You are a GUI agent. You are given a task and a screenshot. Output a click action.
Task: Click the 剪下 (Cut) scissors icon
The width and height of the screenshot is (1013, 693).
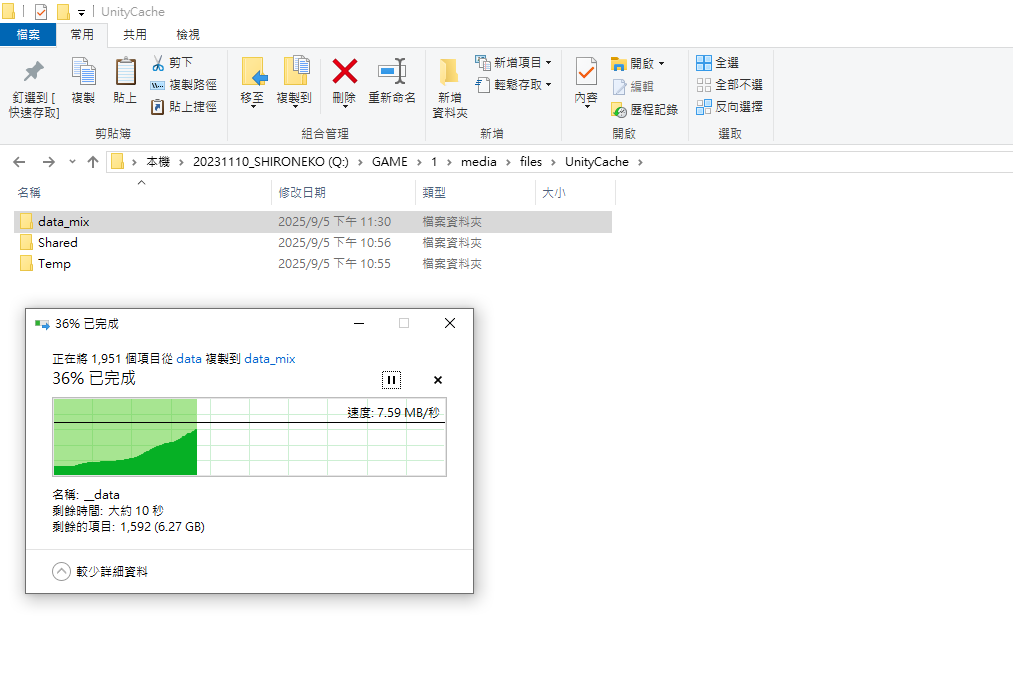point(158,63)
